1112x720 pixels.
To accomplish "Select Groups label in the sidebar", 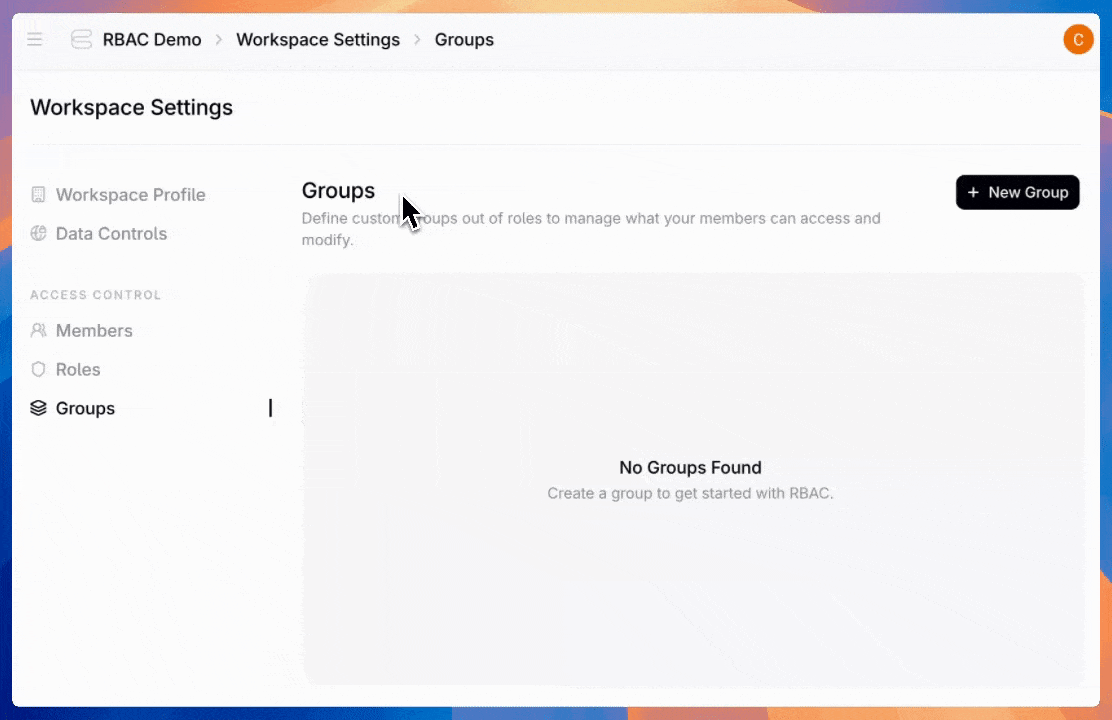I will (x=85, y=409).
